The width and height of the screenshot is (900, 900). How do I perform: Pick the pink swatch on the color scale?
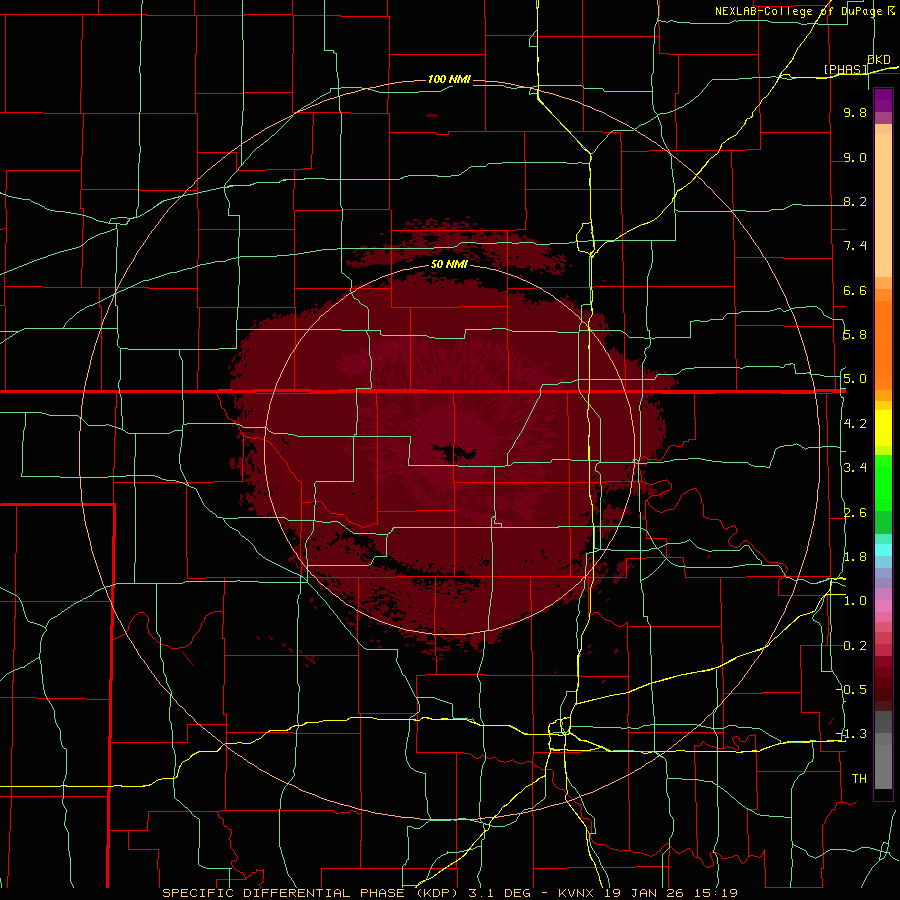pyautogui.click(x=883, y=606)
